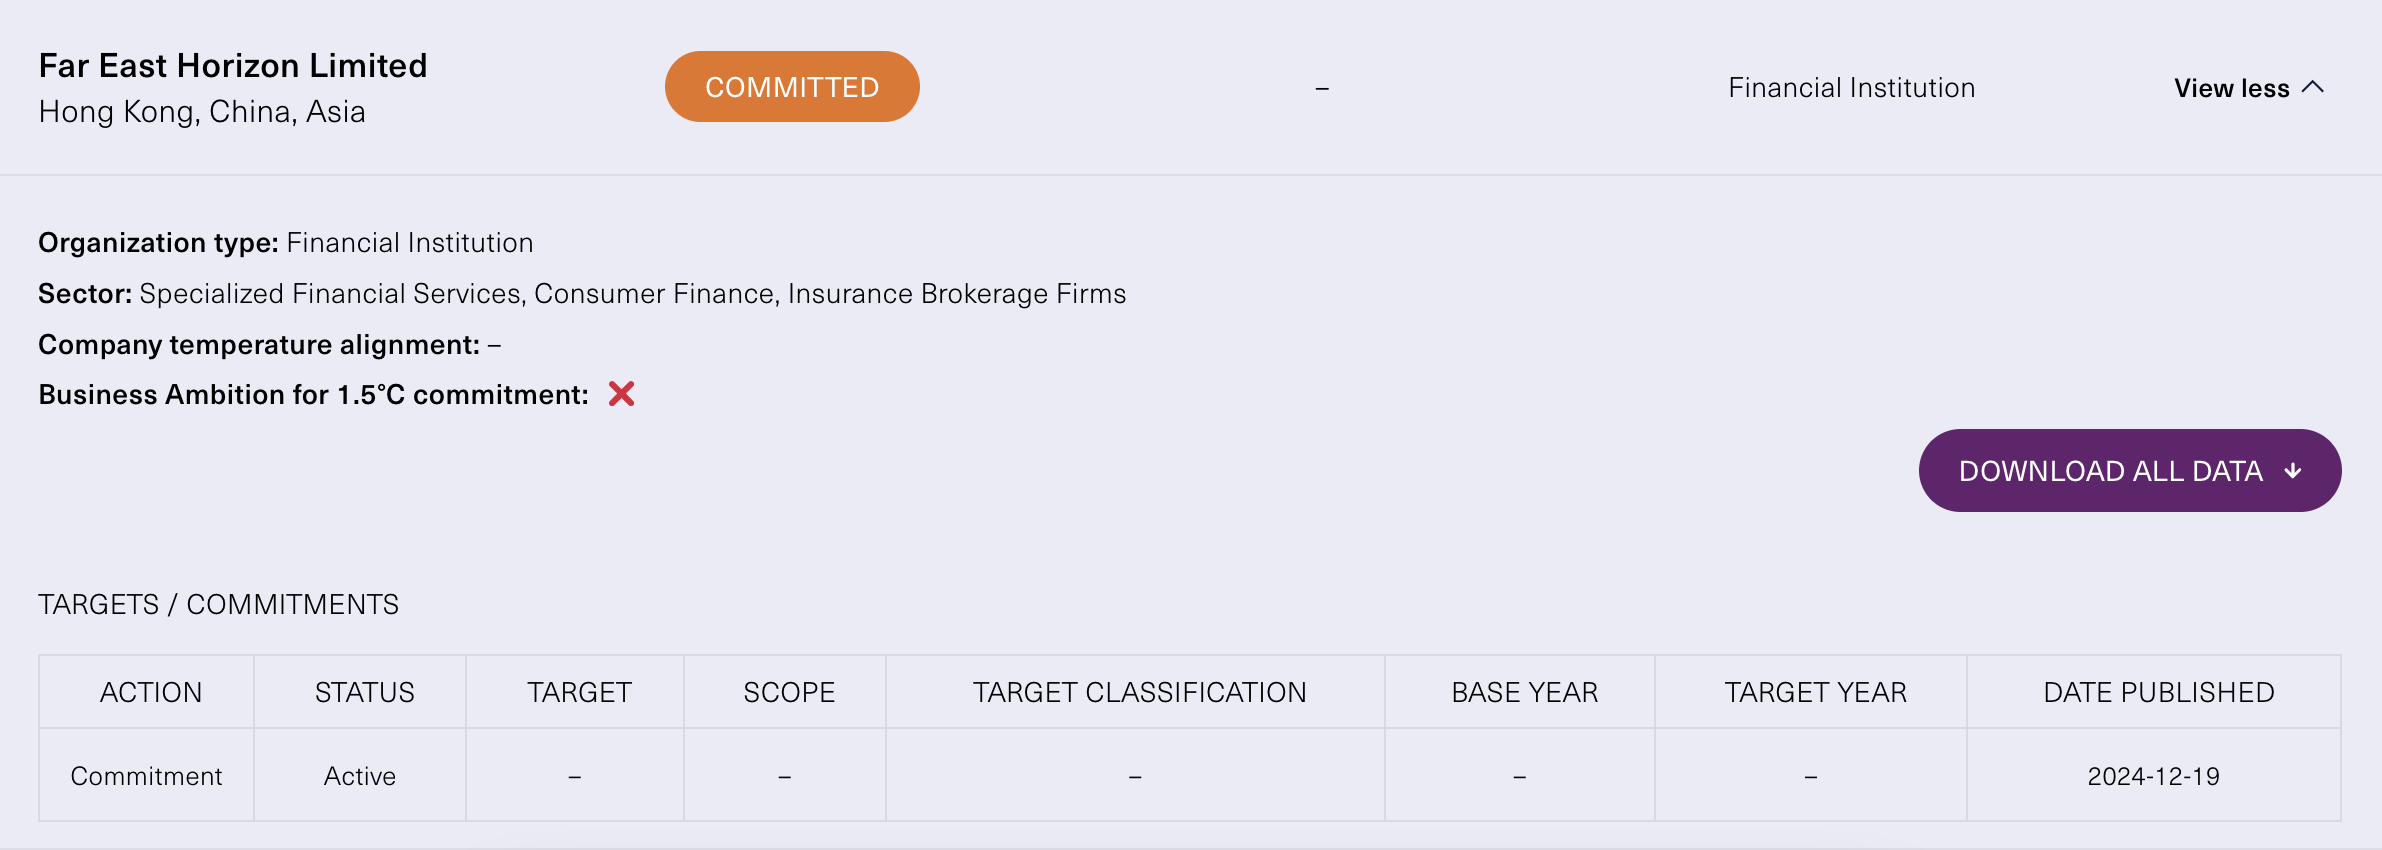Click the red X commitment icon
This screenshot has width=2382, height=850.
click(621, 394)
